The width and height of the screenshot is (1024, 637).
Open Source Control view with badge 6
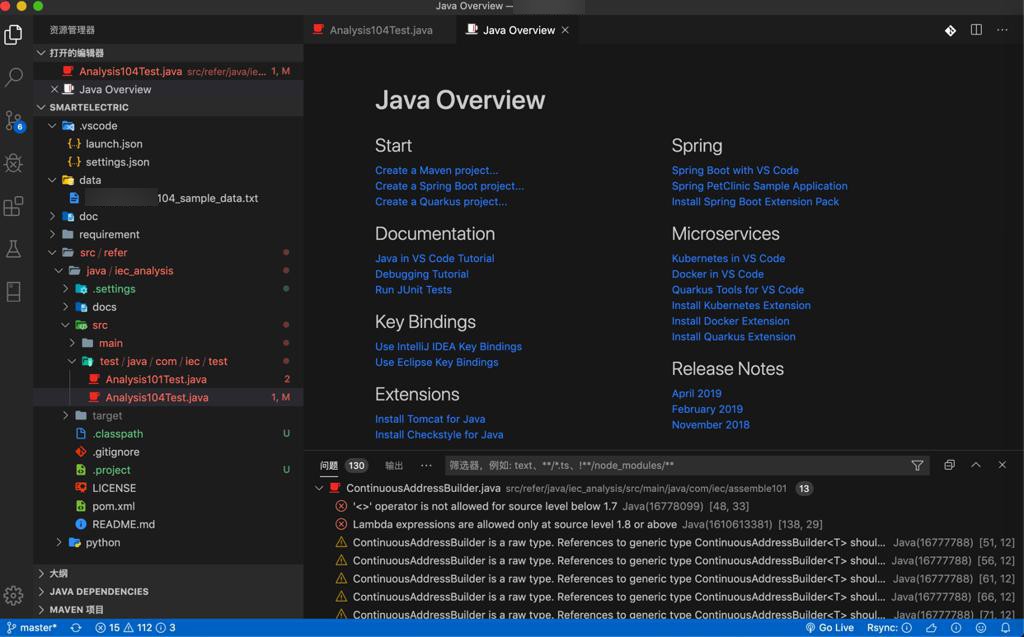tap(14, 121)
